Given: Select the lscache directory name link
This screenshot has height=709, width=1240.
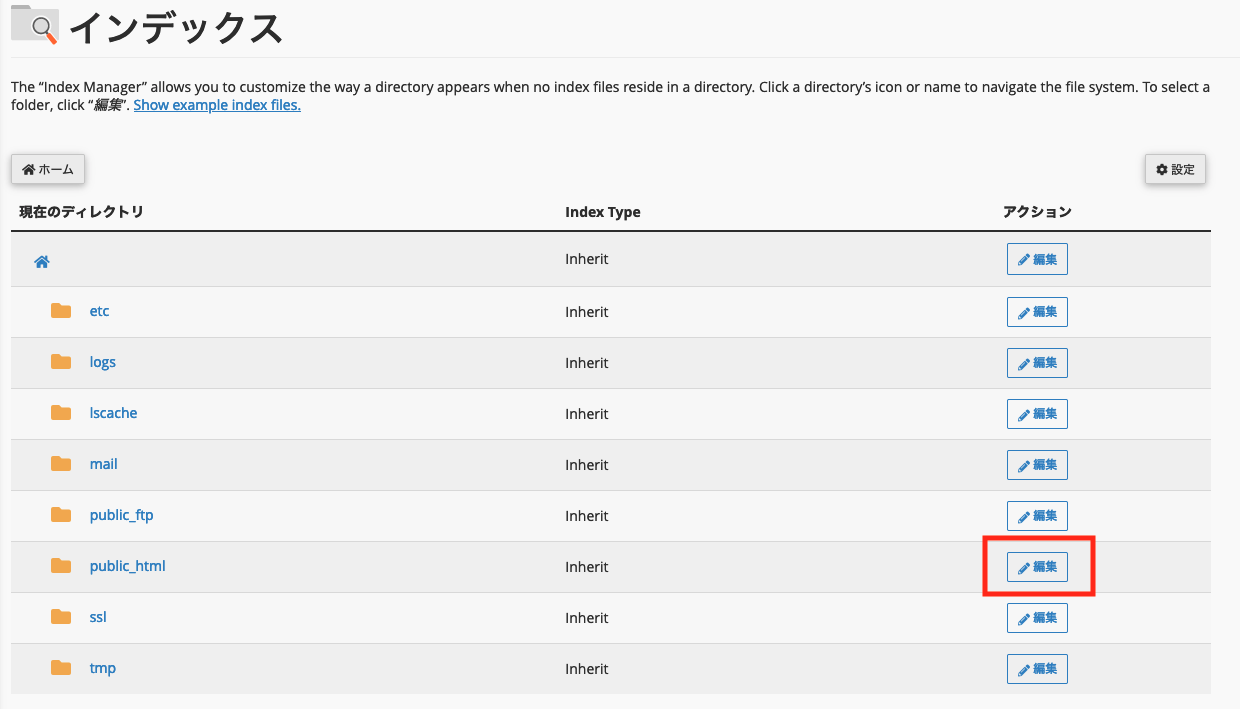Looking at the screenshot, I should coord(113,413).
